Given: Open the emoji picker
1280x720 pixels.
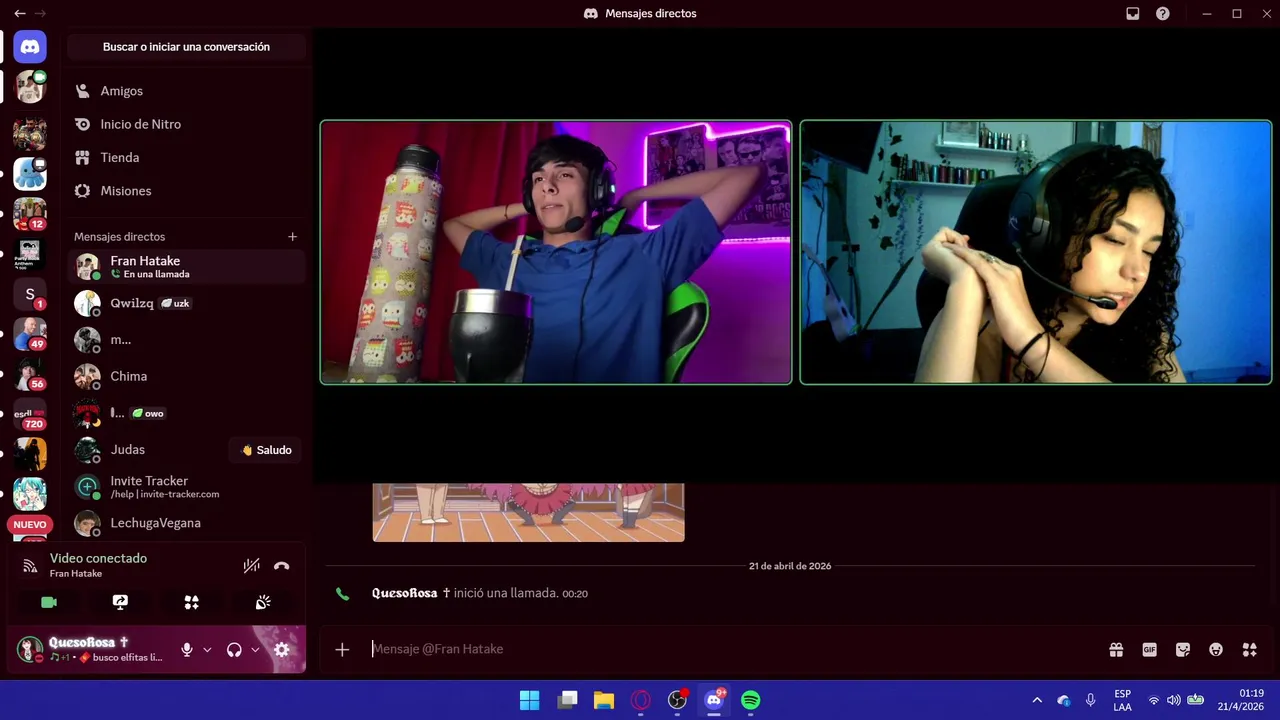Looking at the screenshot, I should point(1216,650).
